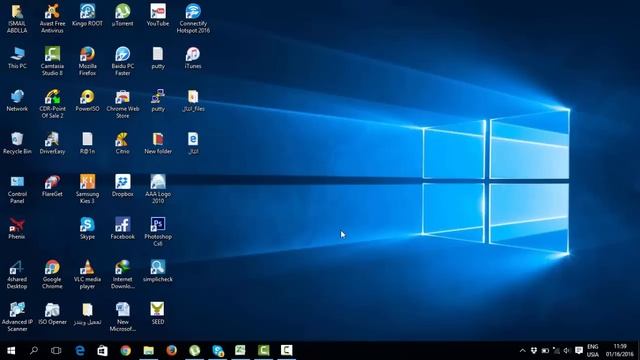Viewport: 640px width, 360px height.
Task: Select the ISO Opener desktop icon
Action: [x=52, y=314]
